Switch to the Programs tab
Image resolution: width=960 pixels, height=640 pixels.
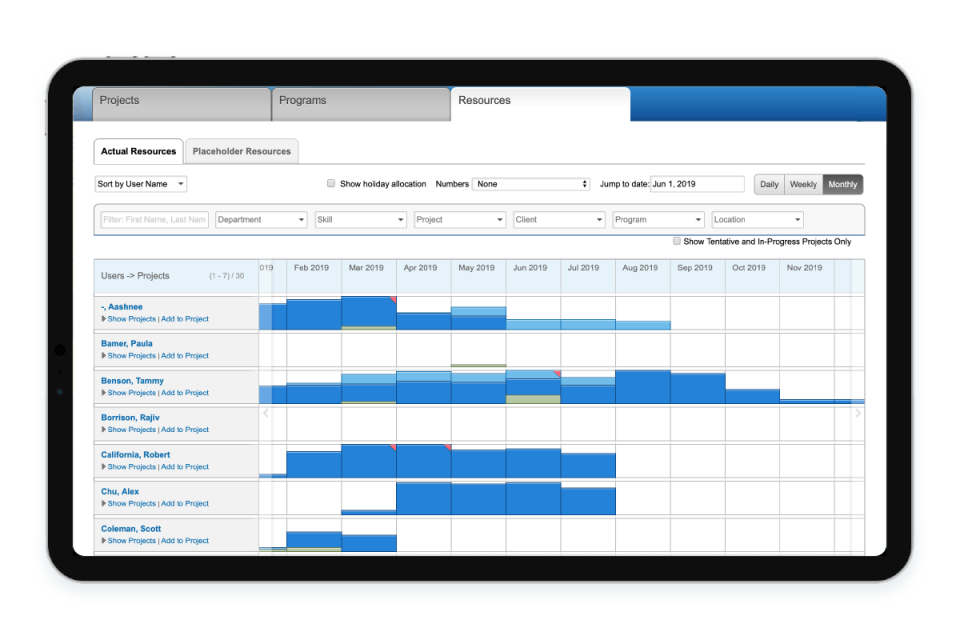click(301, 100)
